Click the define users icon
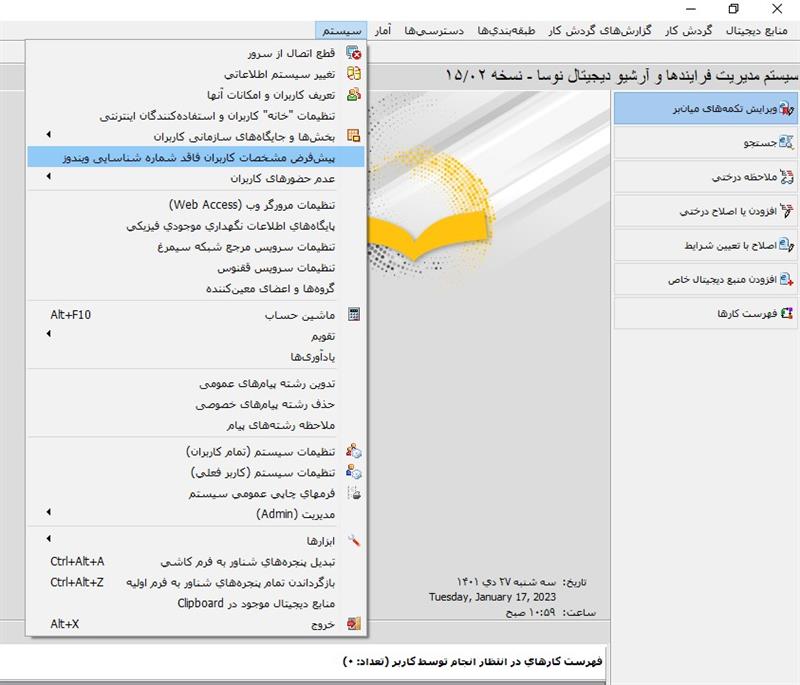 tap(352, 95)
